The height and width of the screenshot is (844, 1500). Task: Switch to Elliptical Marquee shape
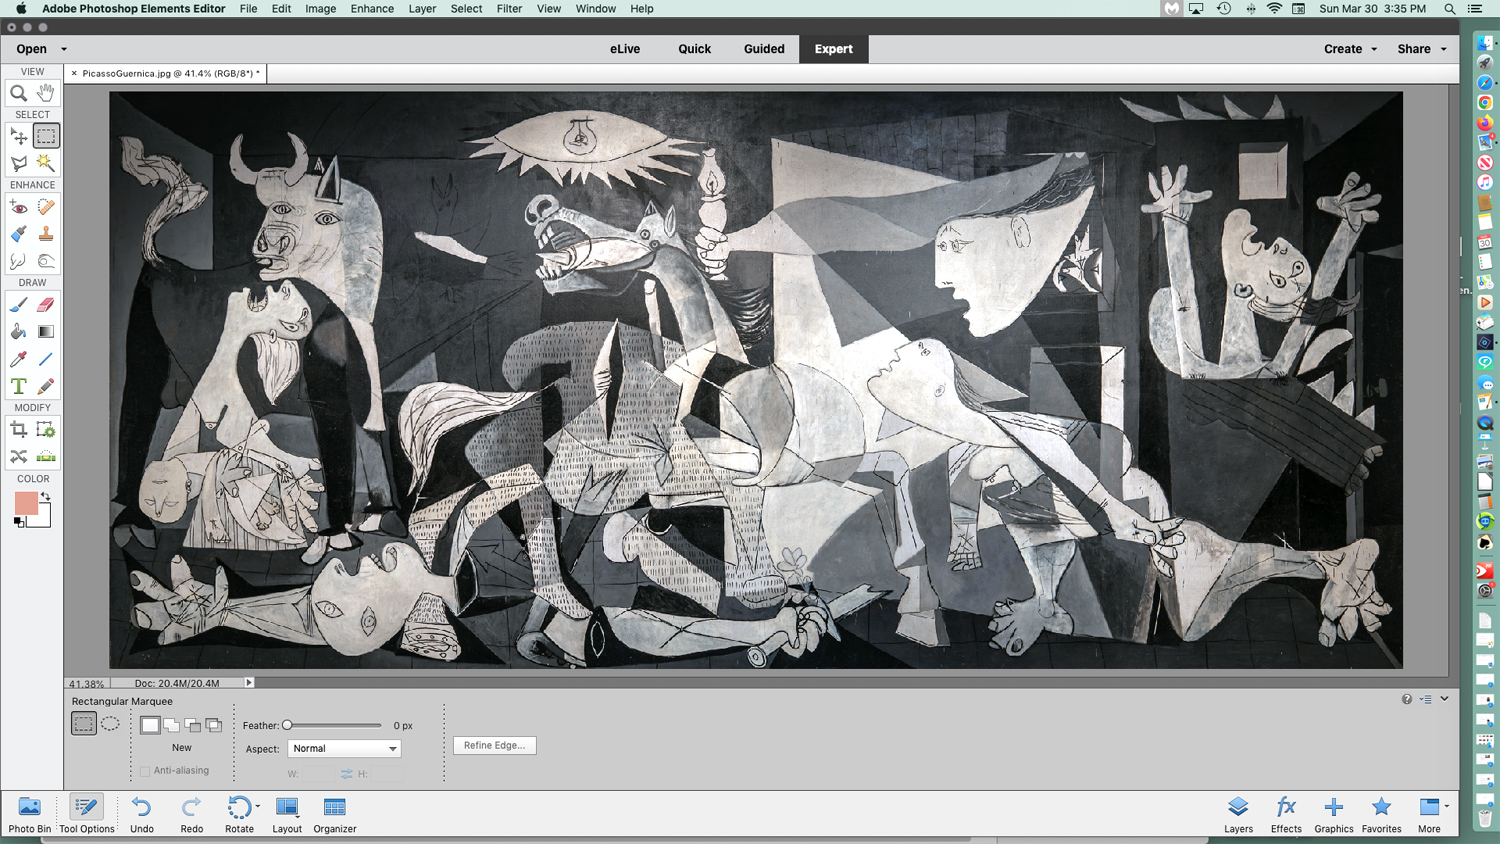110,724
